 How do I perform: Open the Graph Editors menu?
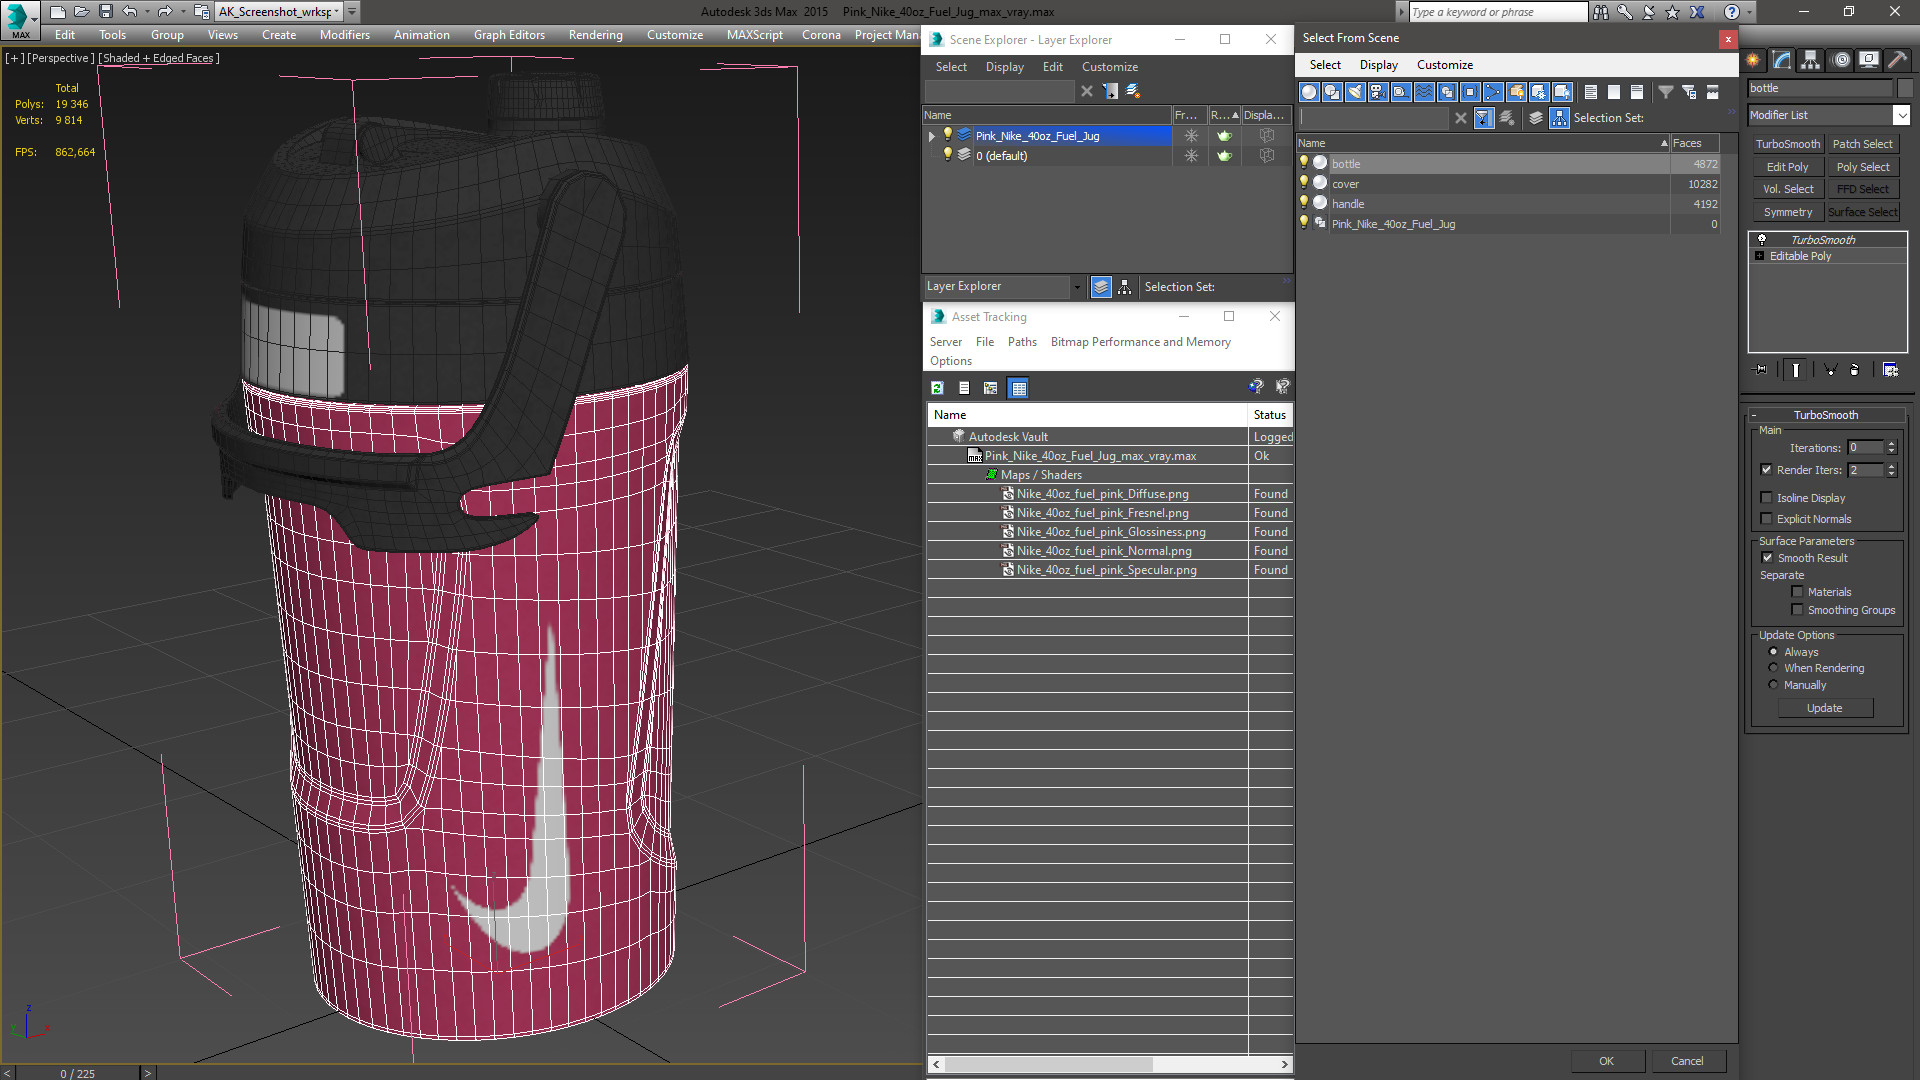coord(509,35)
